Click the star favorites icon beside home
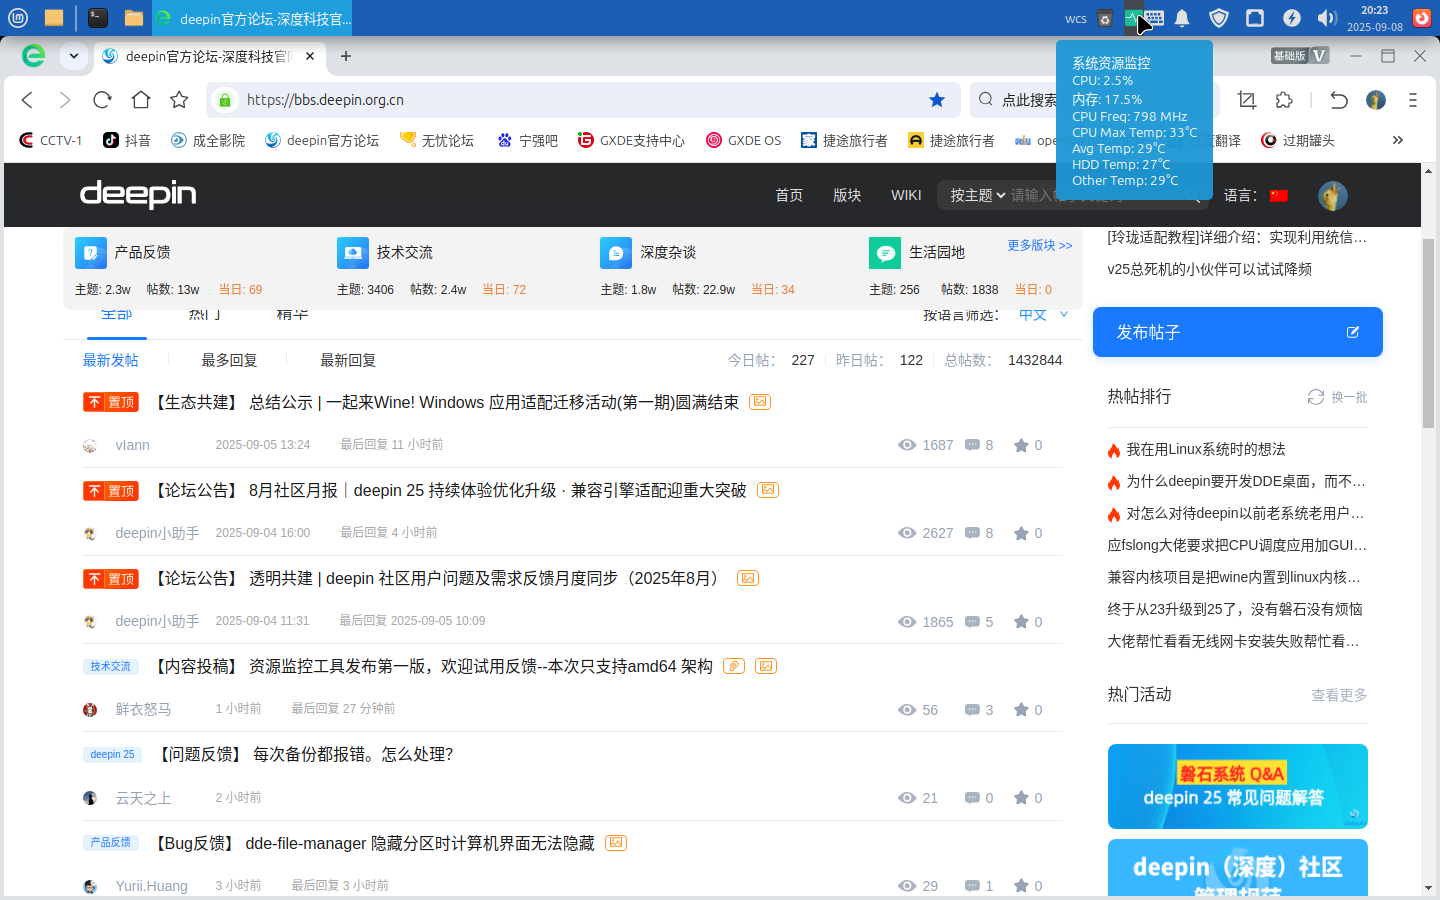The image size is (1440, 900). [x=179, y=100]
